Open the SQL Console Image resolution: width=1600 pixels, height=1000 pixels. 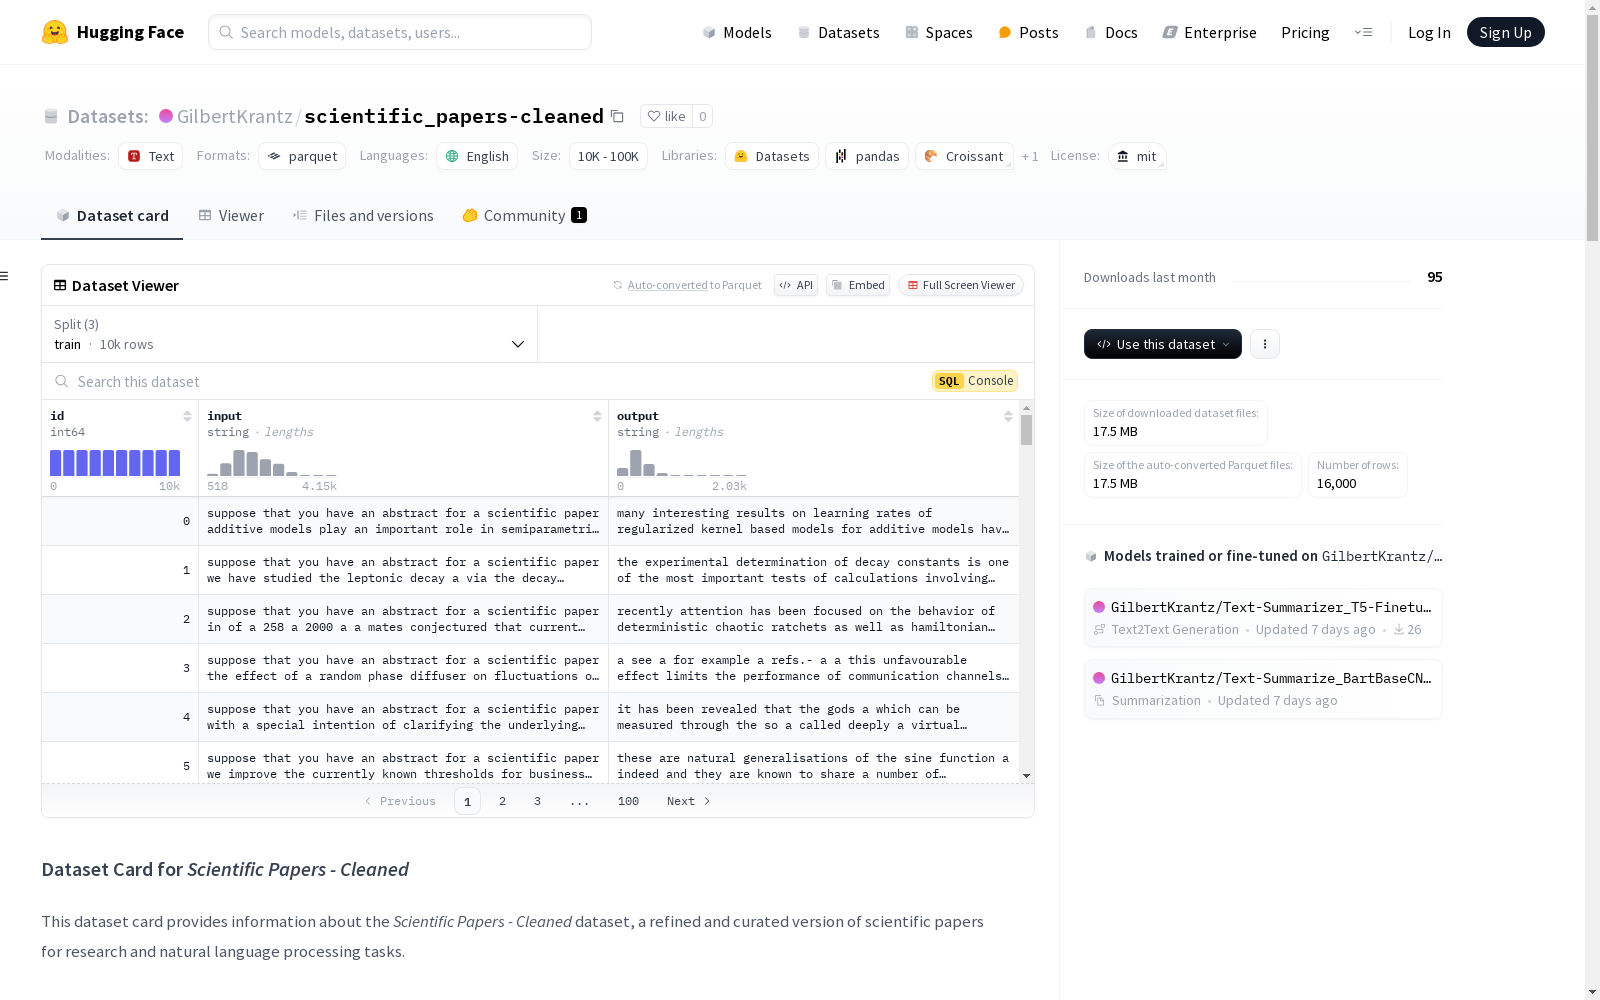tap(975, 381)
